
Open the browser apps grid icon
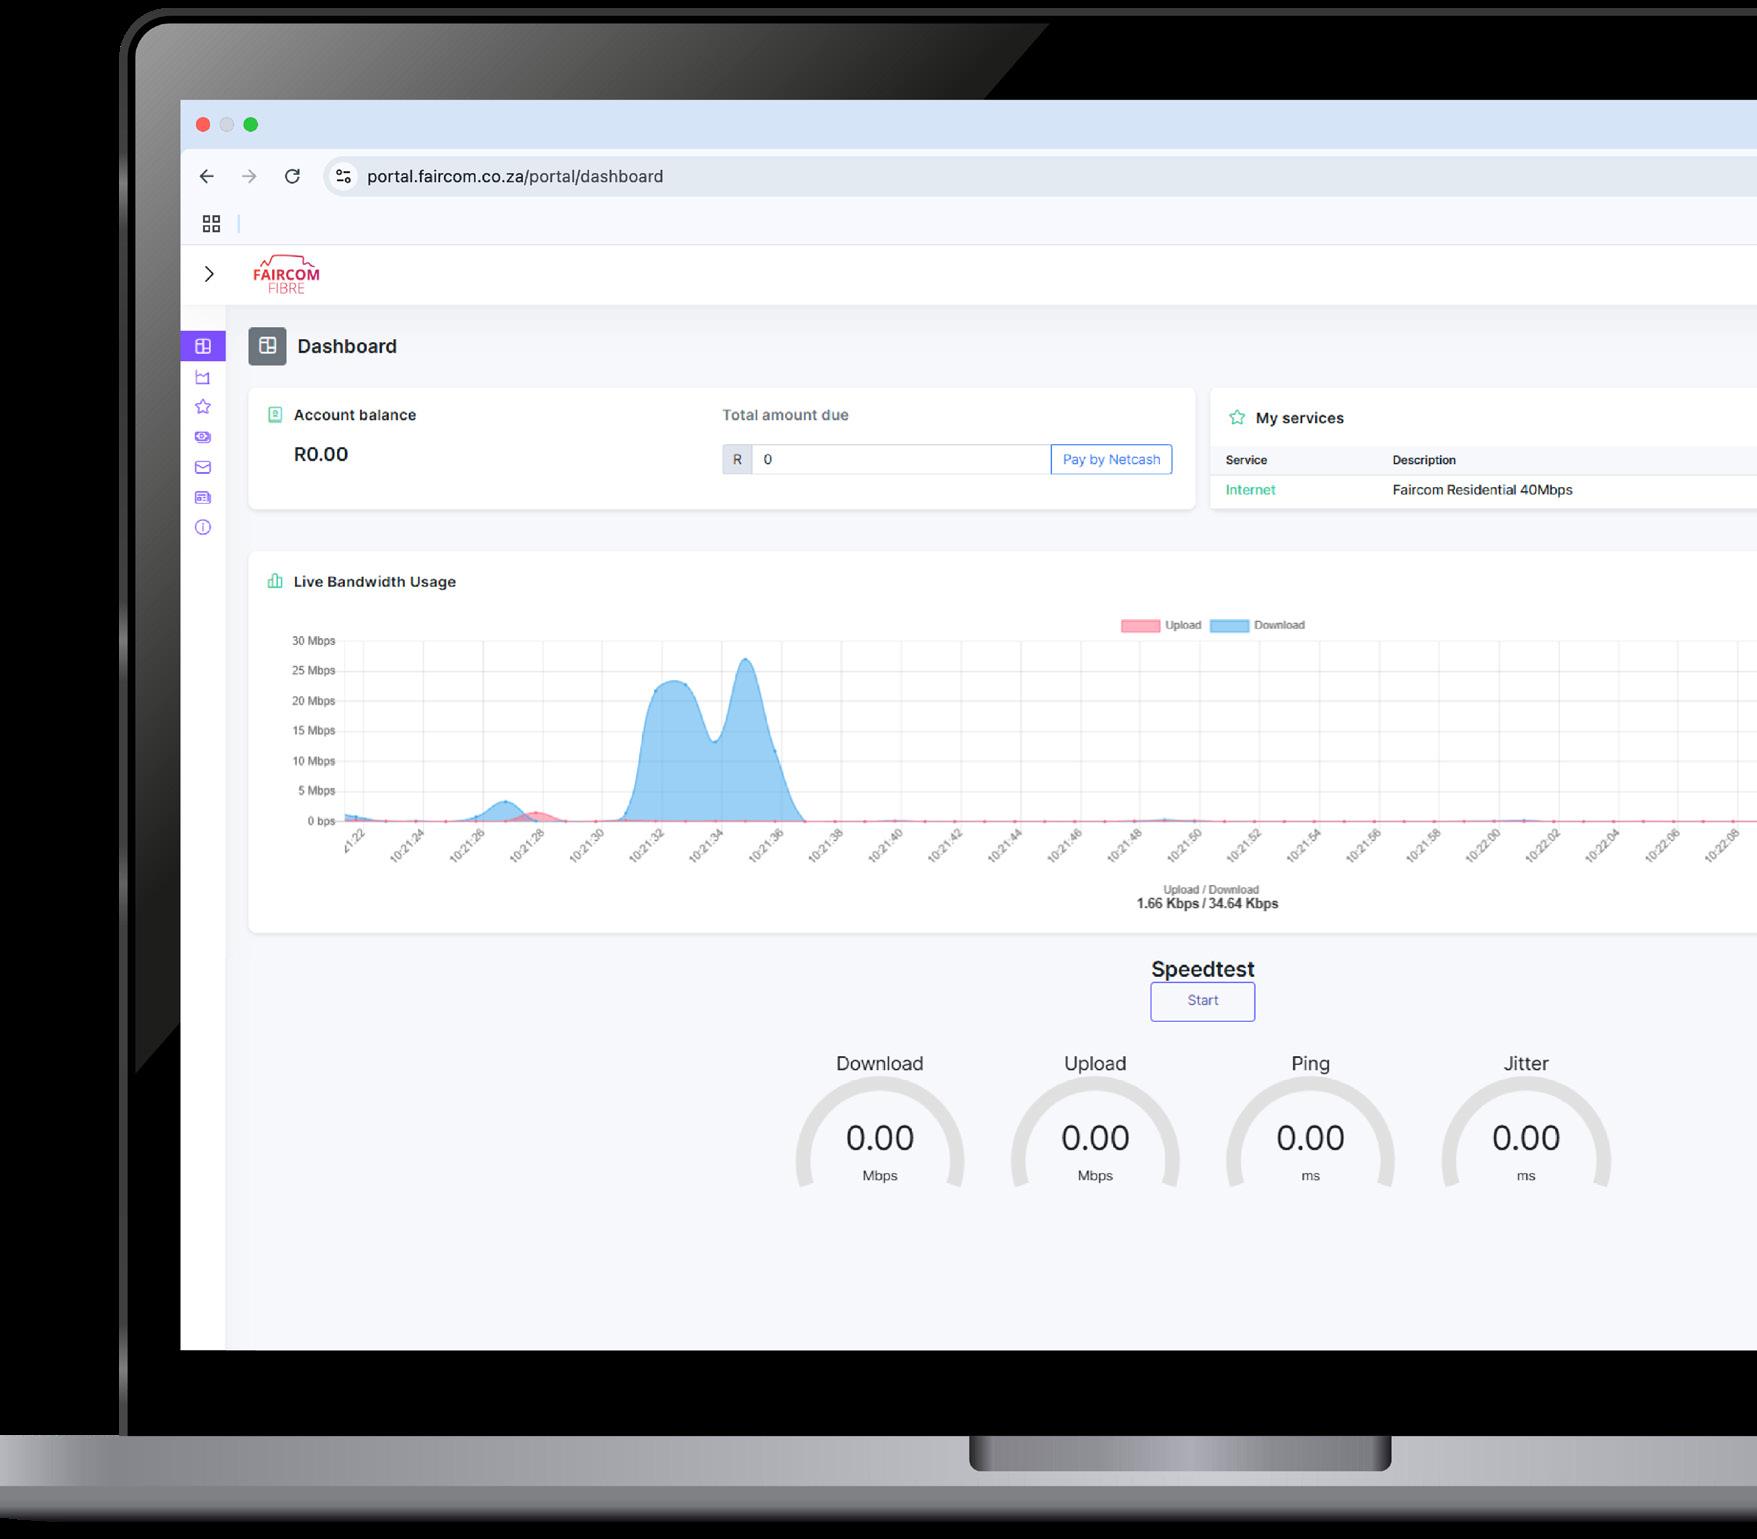click(211, 224)
